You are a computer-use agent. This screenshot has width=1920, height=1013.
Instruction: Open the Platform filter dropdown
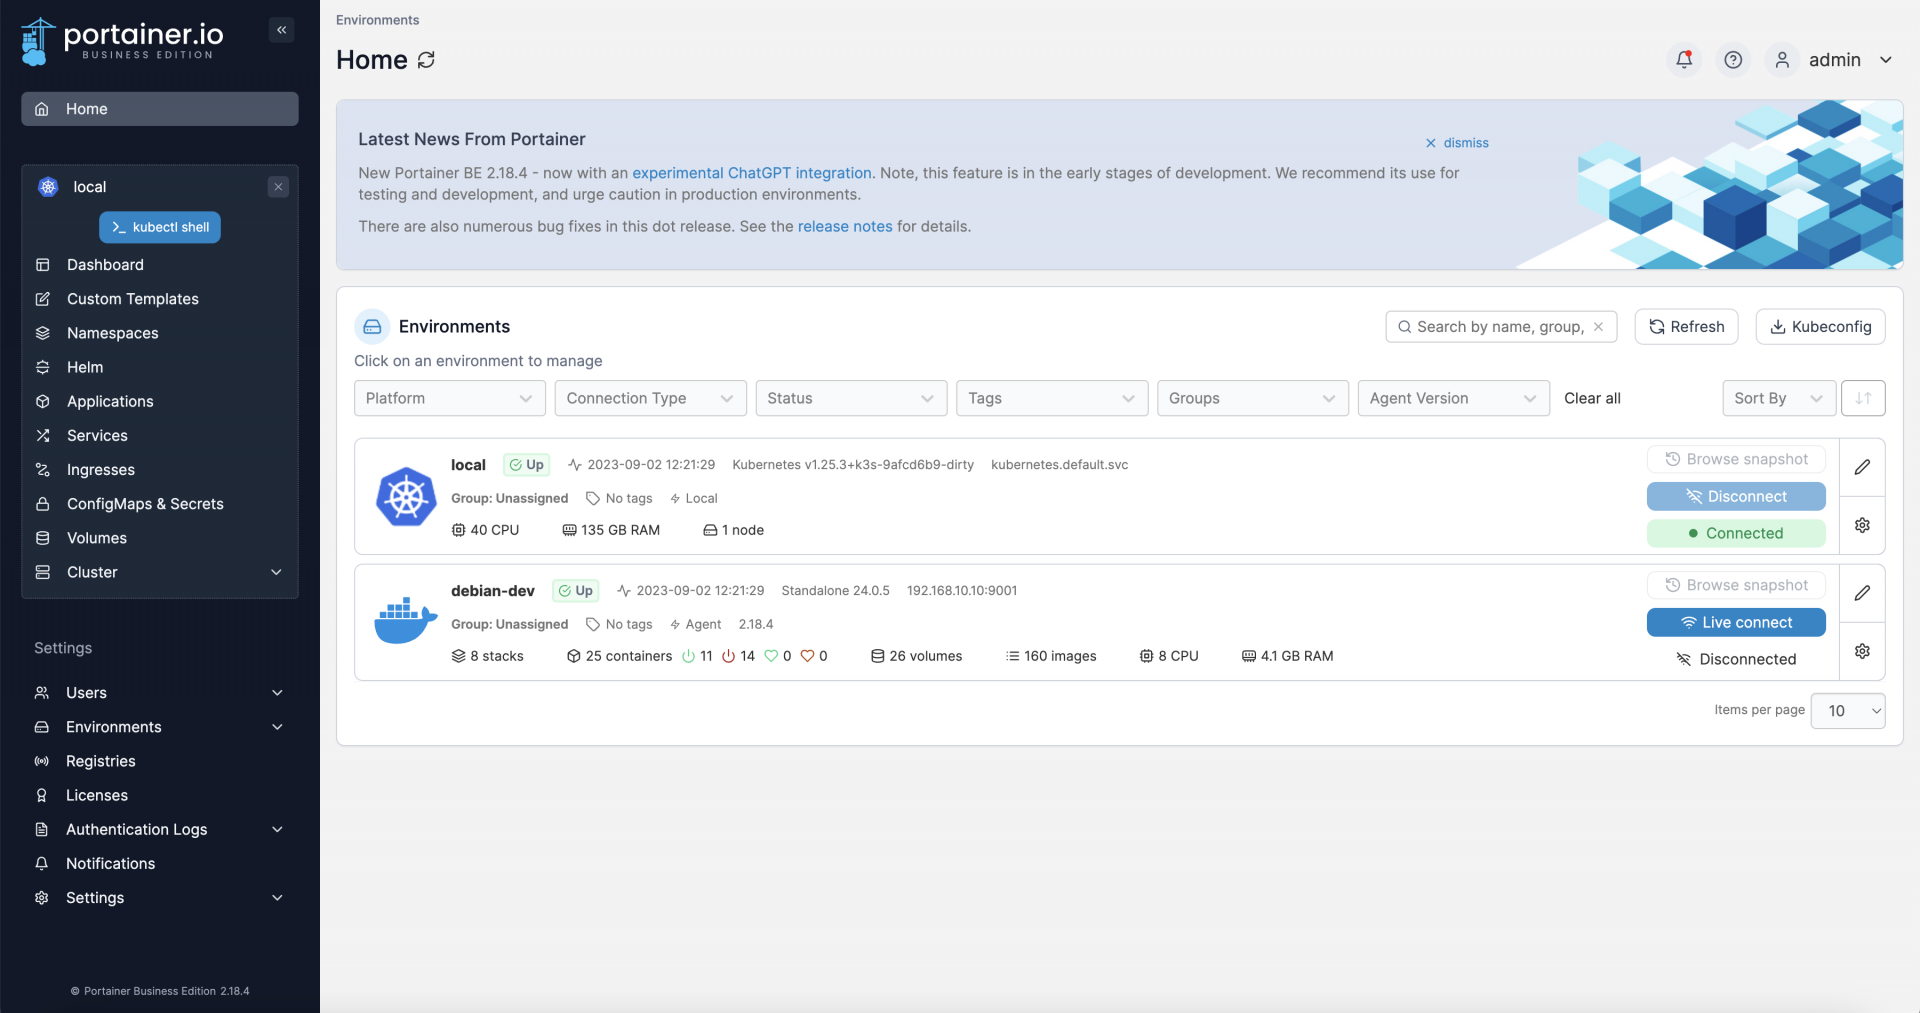click(x=450, y=398)
